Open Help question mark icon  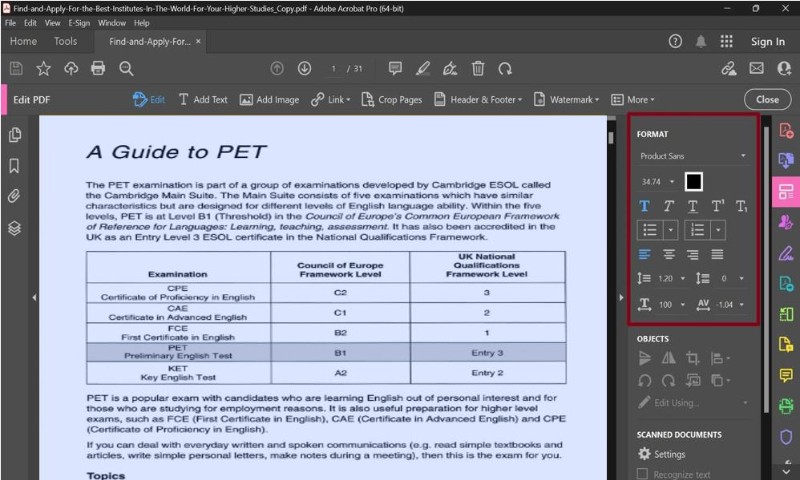[x=675, y=41]
